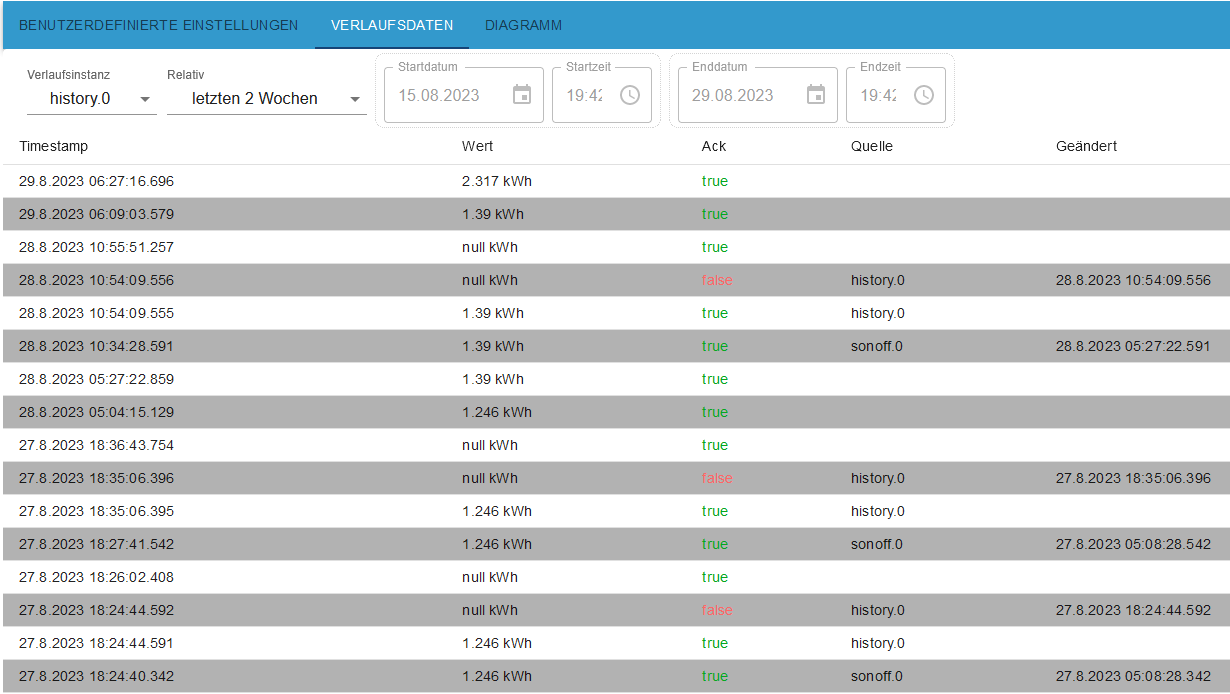This screenshot has height=694, width=1230.
Task: Switch to Benutzerdefinierte Einstellungen tab
Action: point(159,25)
